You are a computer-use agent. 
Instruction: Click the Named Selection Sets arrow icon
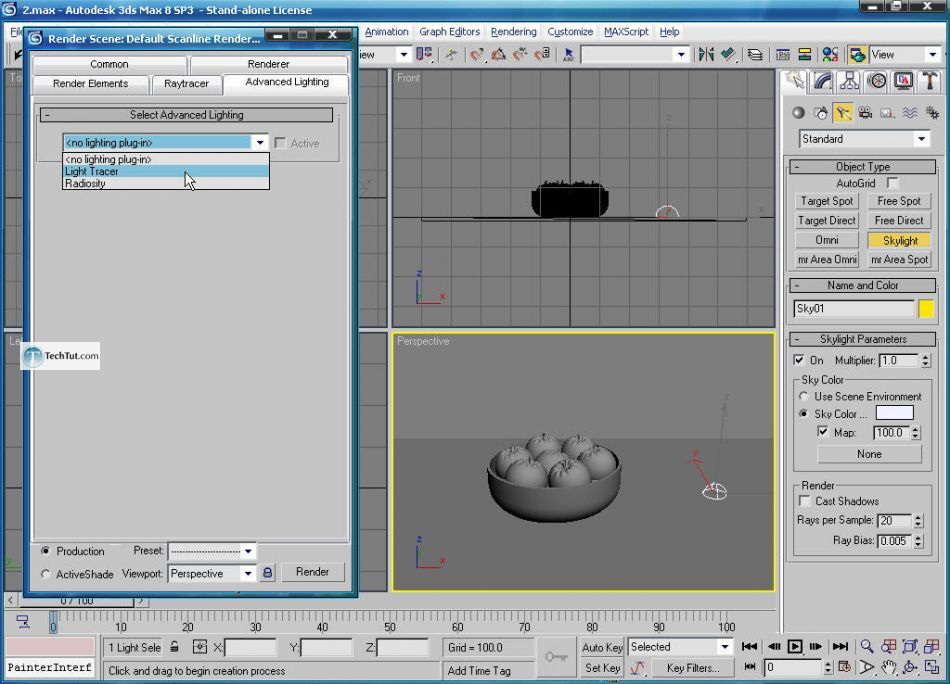click(x=568, y=55)
